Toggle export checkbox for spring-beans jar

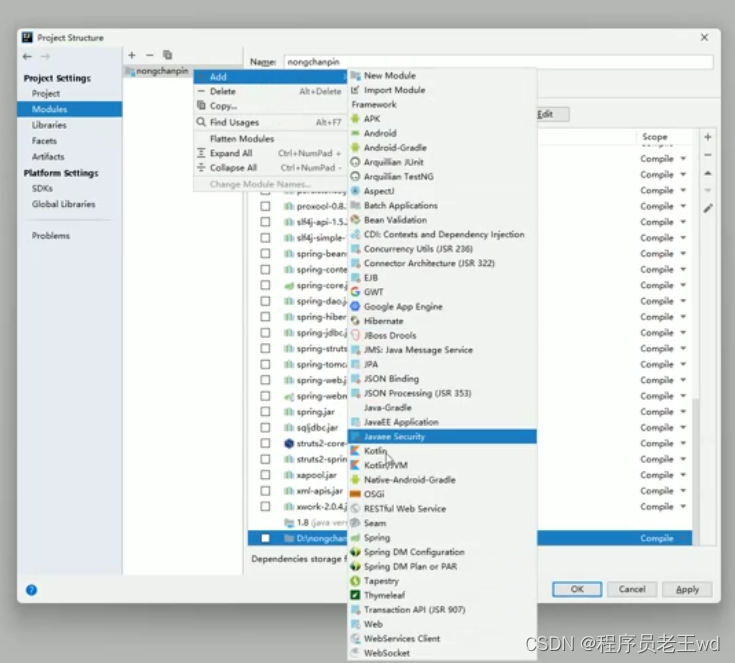coord(265,254)
